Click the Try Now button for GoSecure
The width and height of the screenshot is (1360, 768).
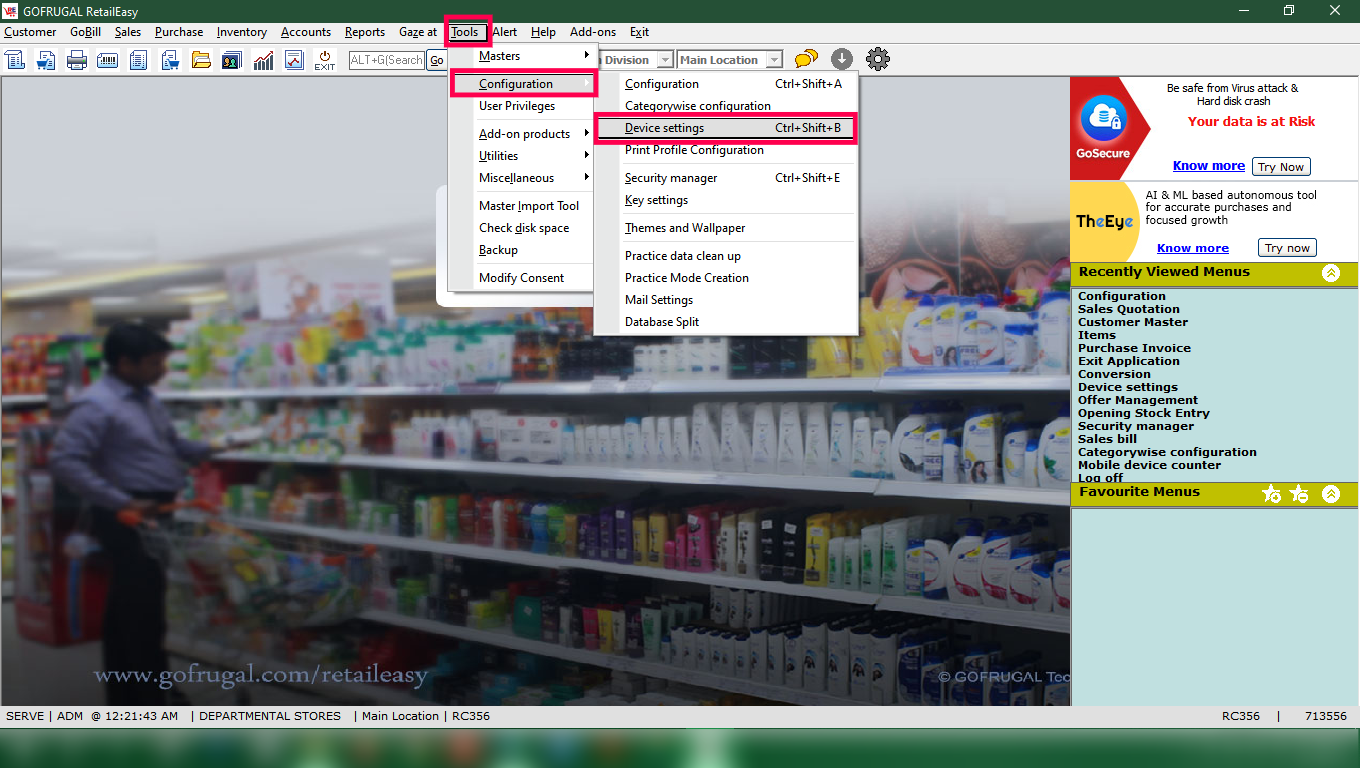point(1281,167)
